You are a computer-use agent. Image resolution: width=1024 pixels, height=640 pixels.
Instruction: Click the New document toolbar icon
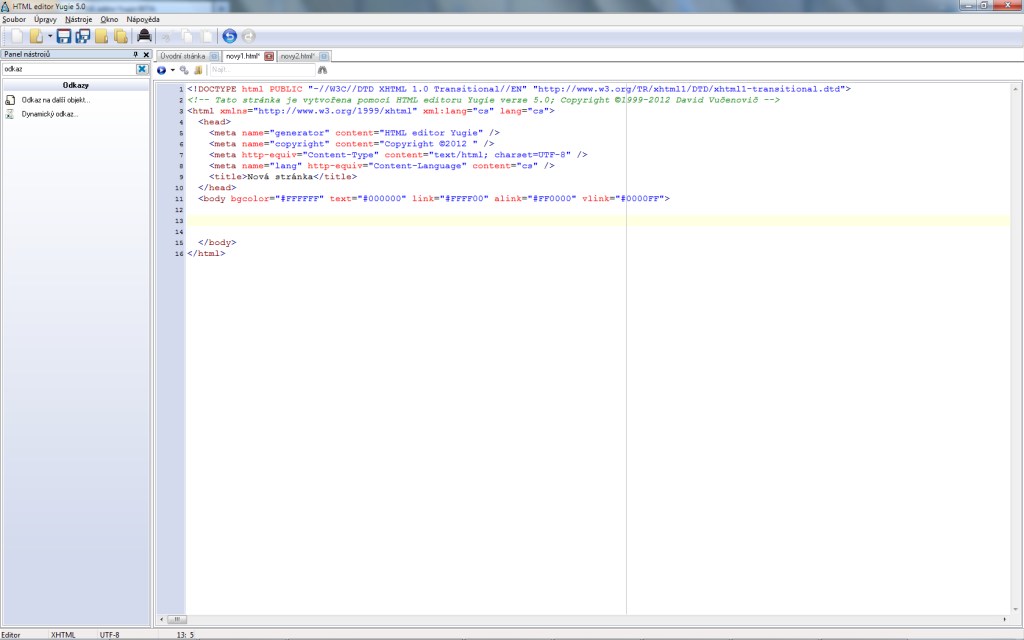pos(17,37)
